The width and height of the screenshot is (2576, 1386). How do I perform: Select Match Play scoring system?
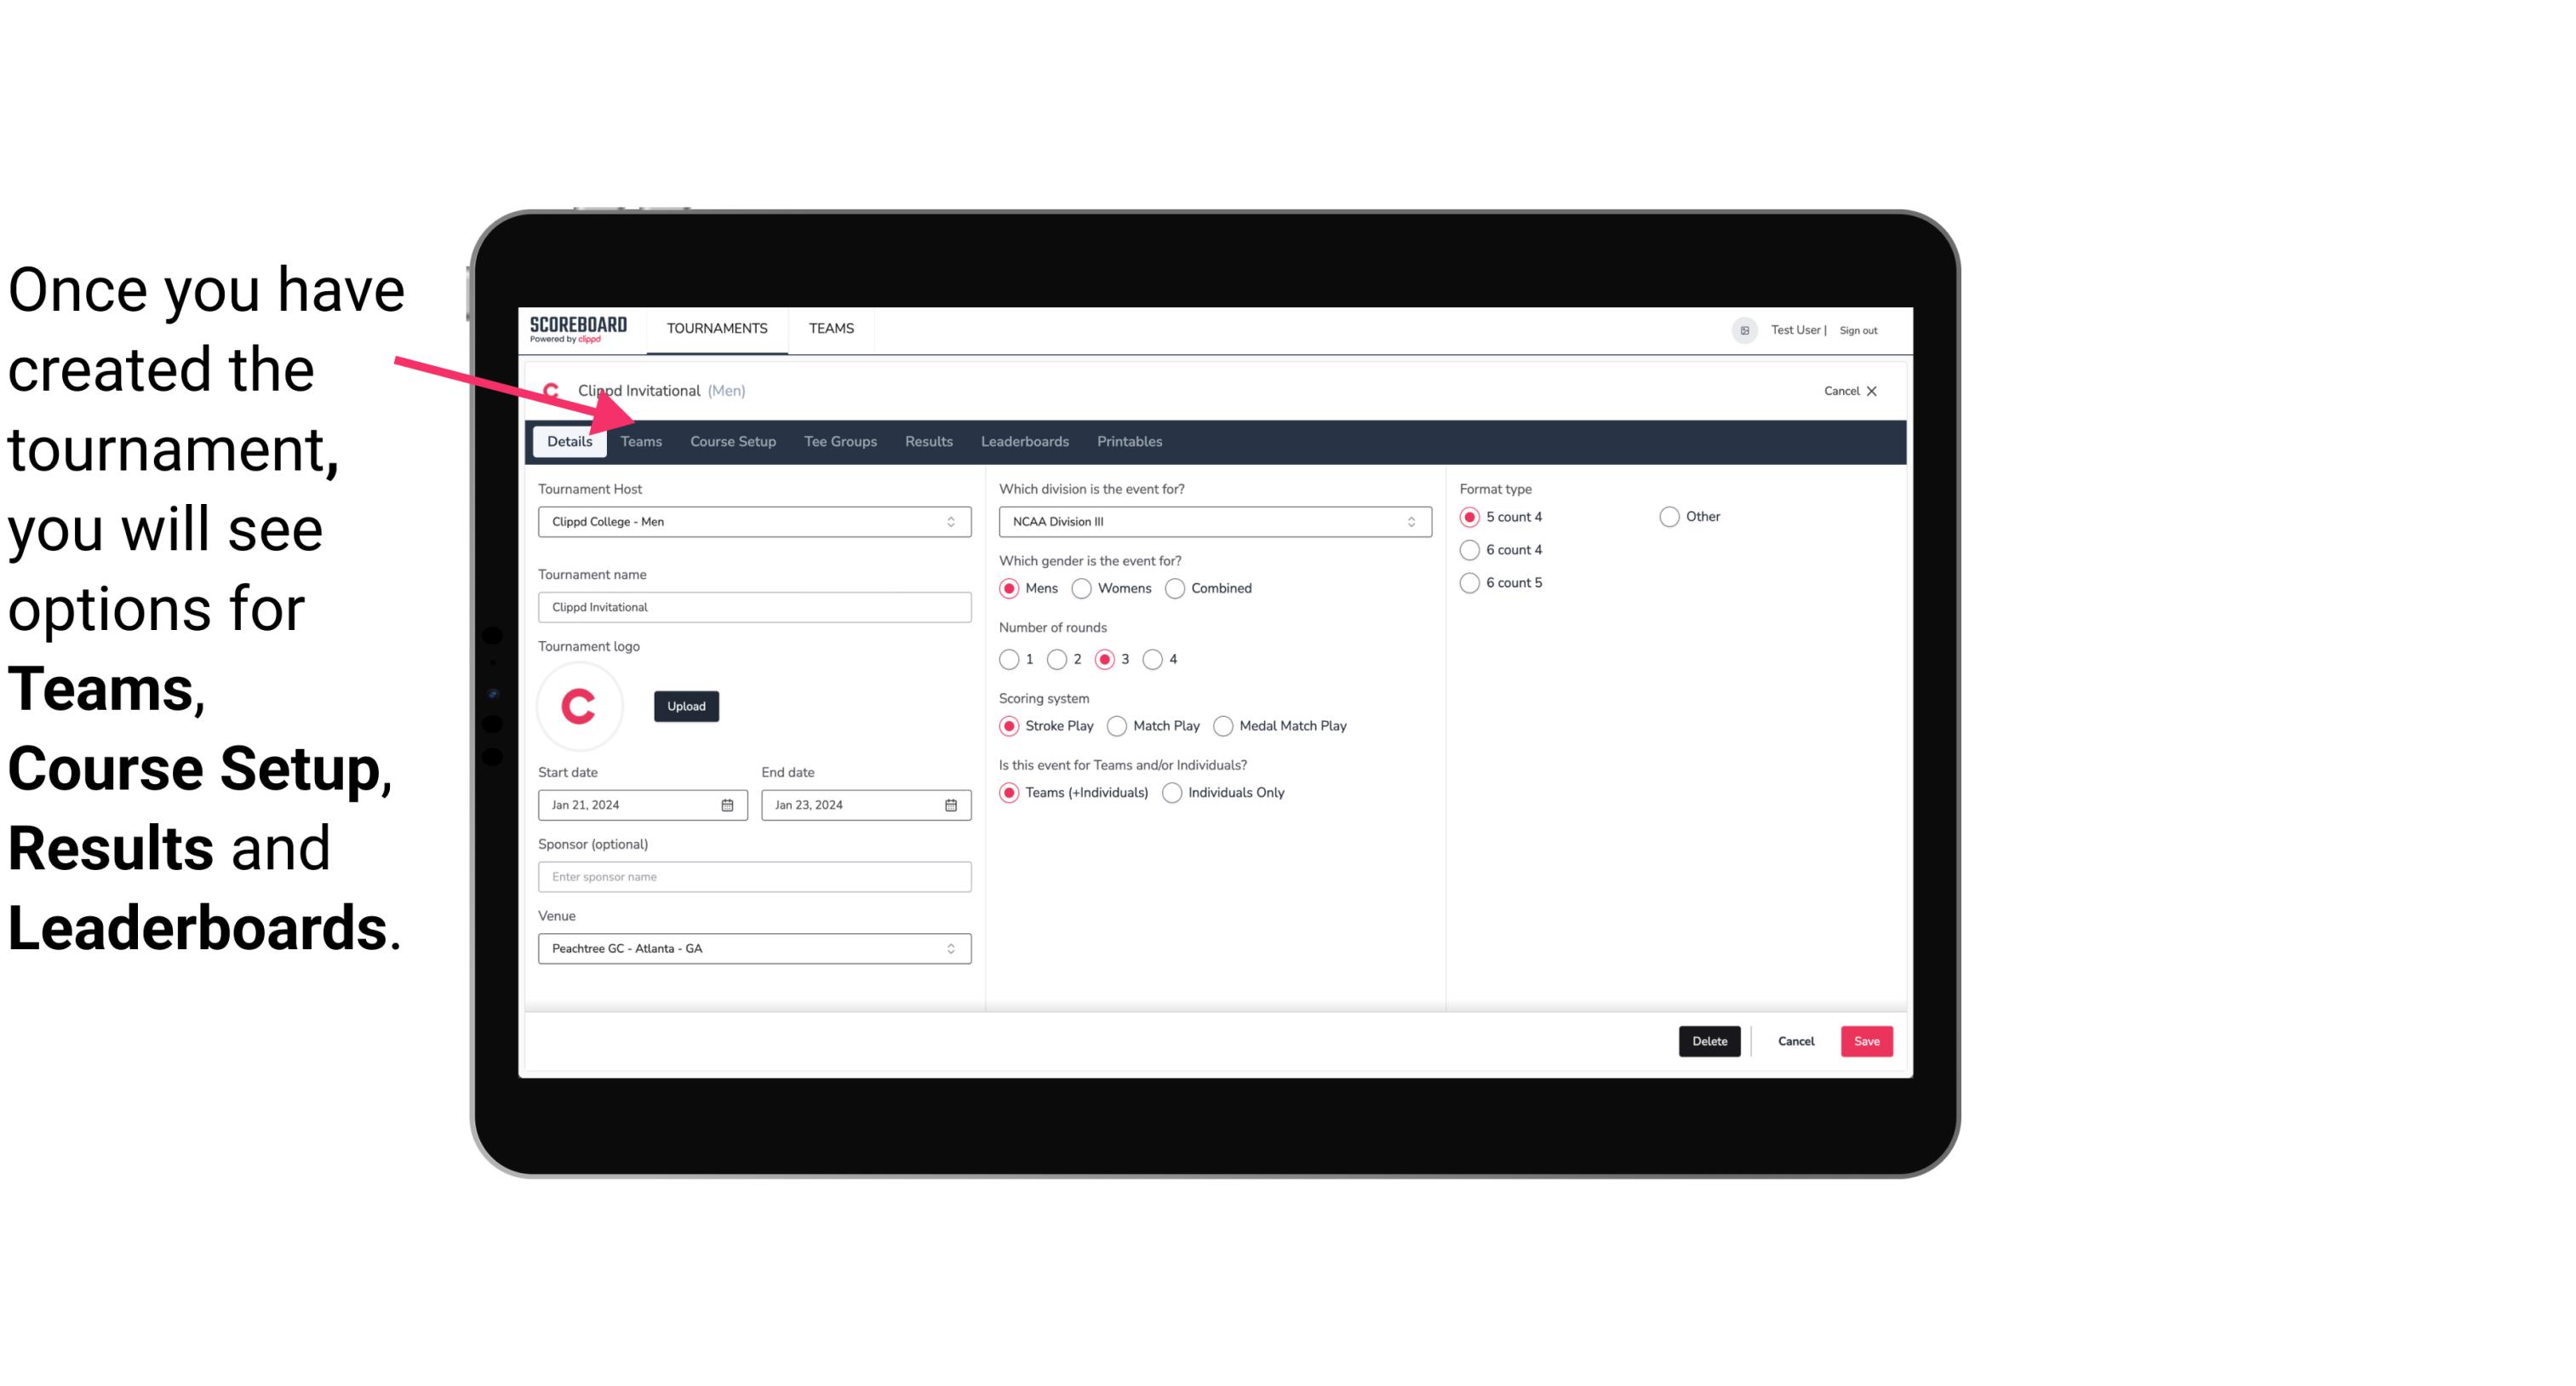1118,725
